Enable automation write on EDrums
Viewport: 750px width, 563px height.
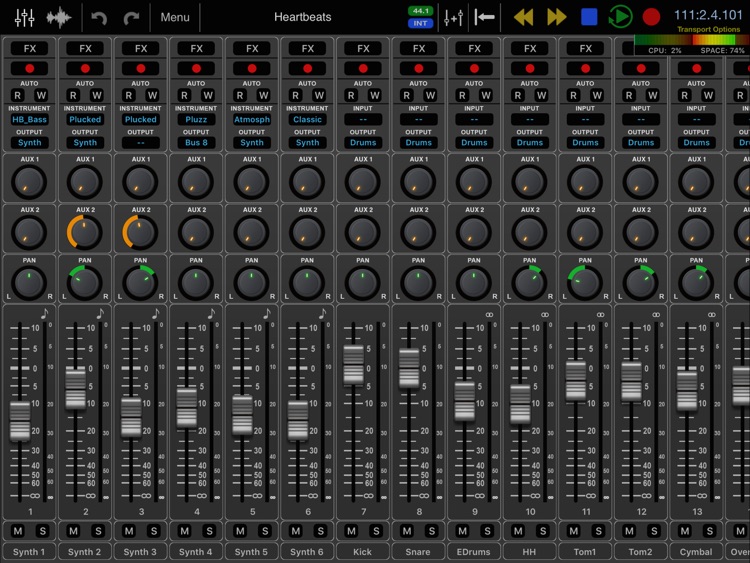486,95
